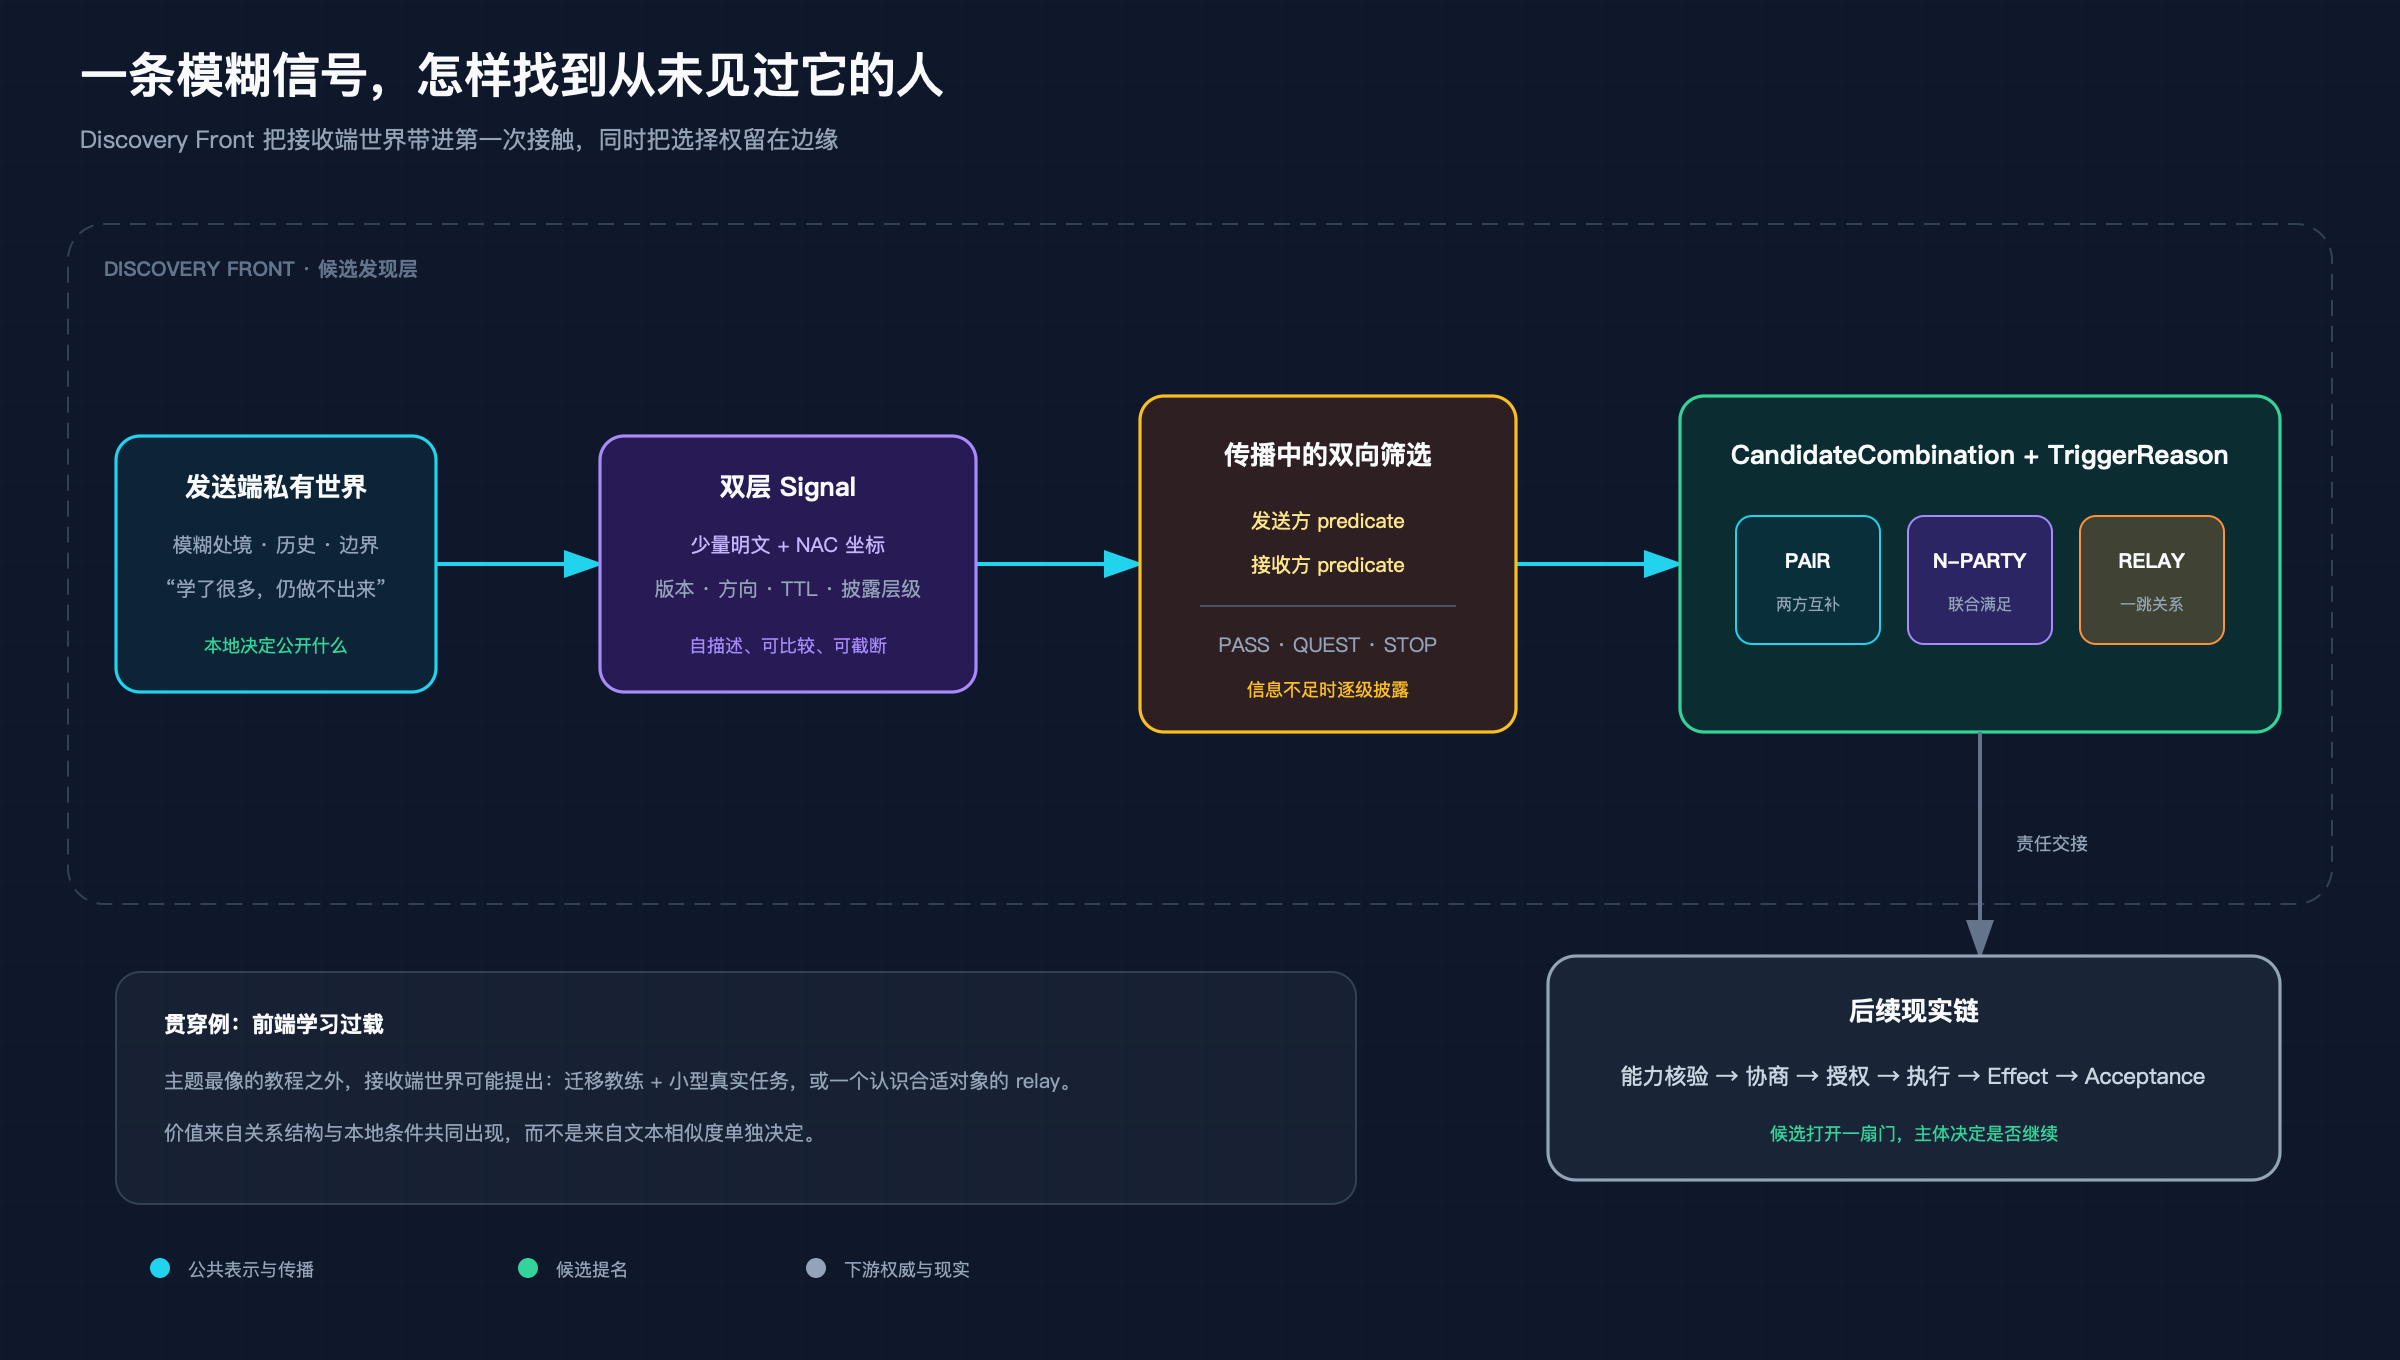Click the 发送端私有世界 box title
Image resolution: width=2400 pixels, height=1360 pixels.
click(x=276, y=487)
